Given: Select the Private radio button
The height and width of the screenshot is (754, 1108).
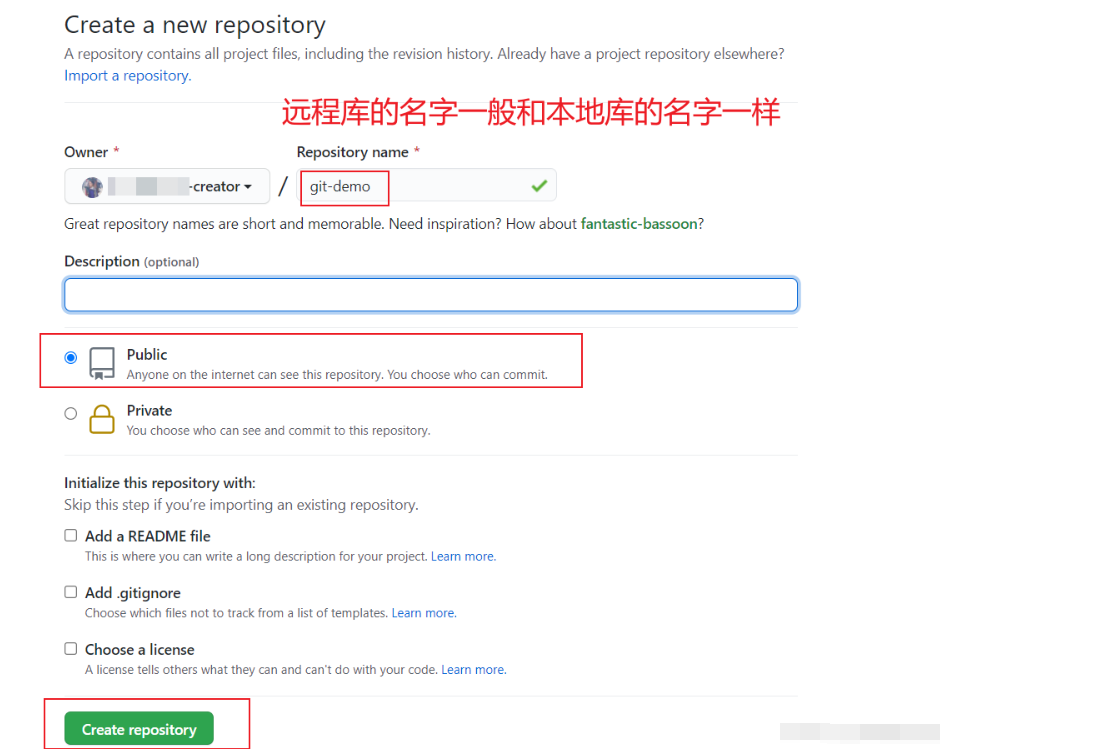Looking at the screenshot, I should pyautogui.click(x=71, y=413).
